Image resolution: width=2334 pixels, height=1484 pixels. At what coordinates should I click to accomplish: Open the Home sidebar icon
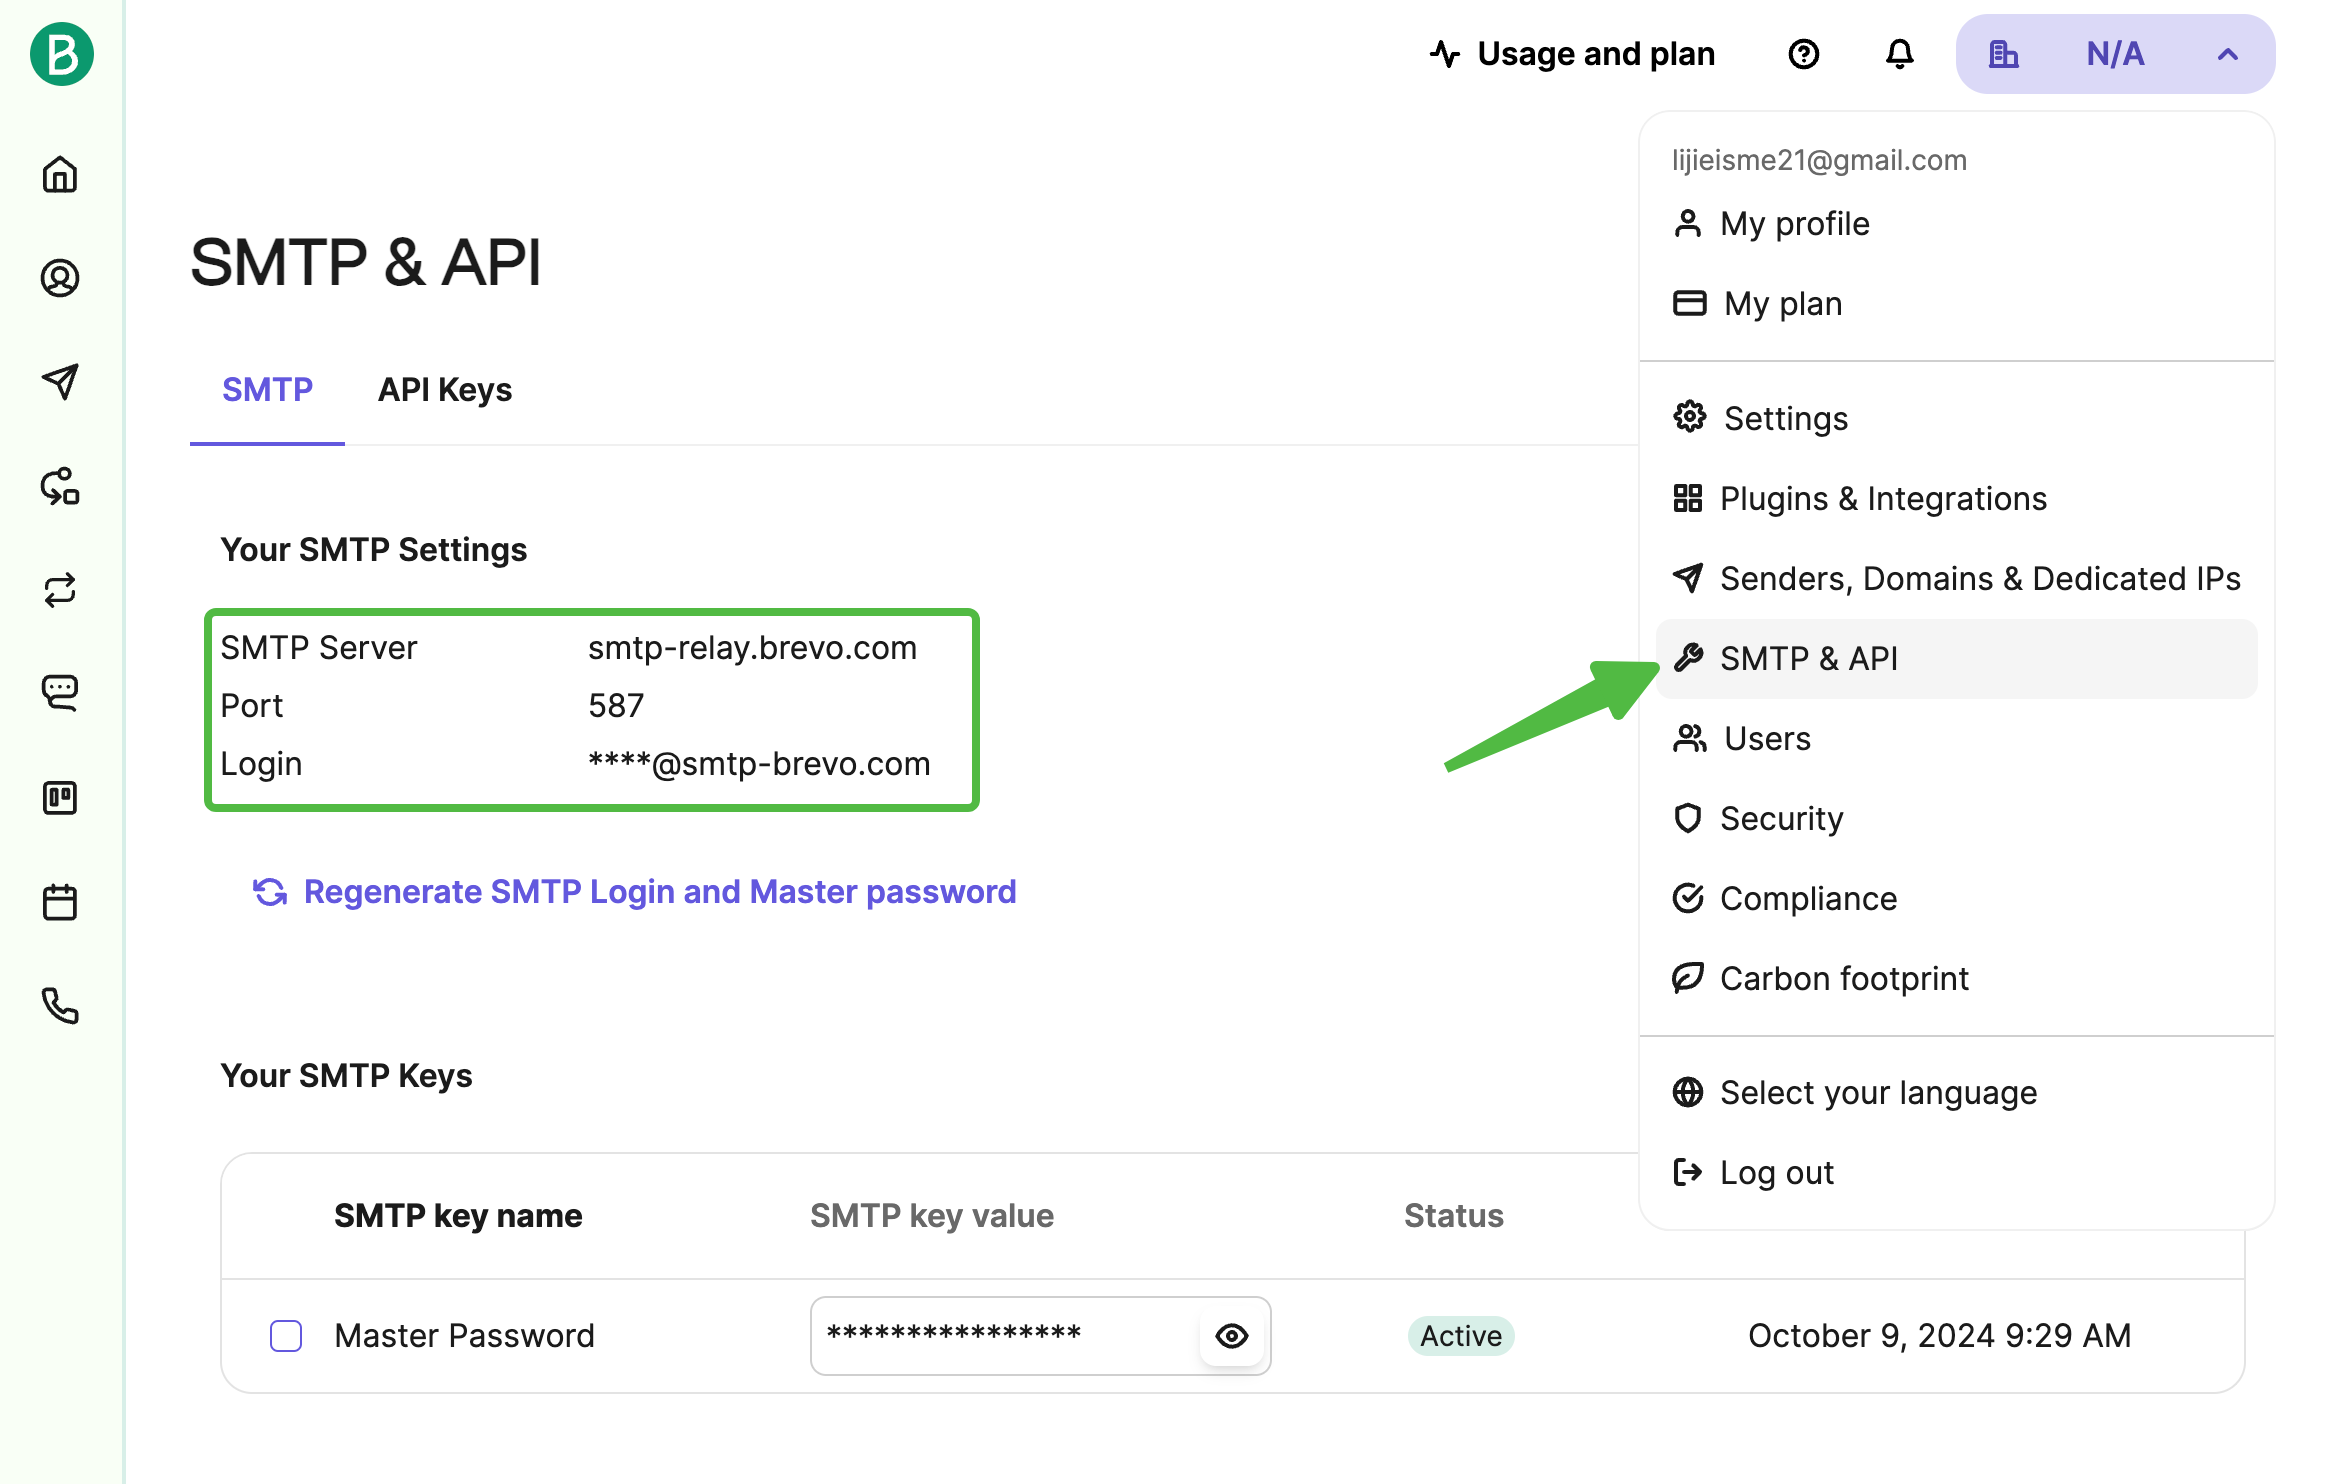point(60,174)
